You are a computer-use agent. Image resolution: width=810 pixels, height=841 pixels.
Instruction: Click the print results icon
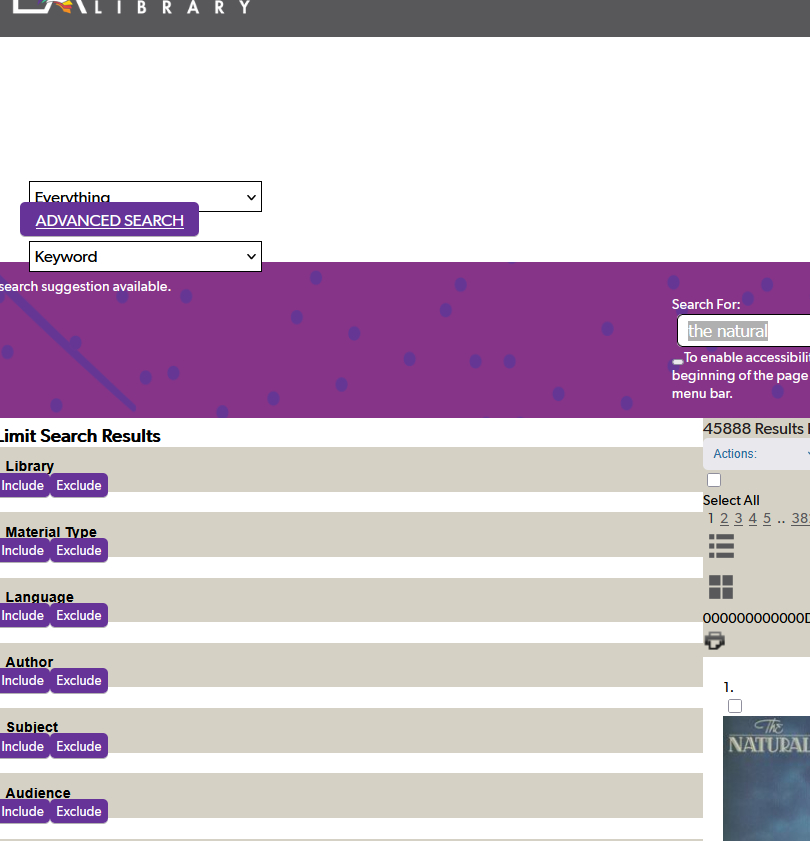[x=715, y=641]
